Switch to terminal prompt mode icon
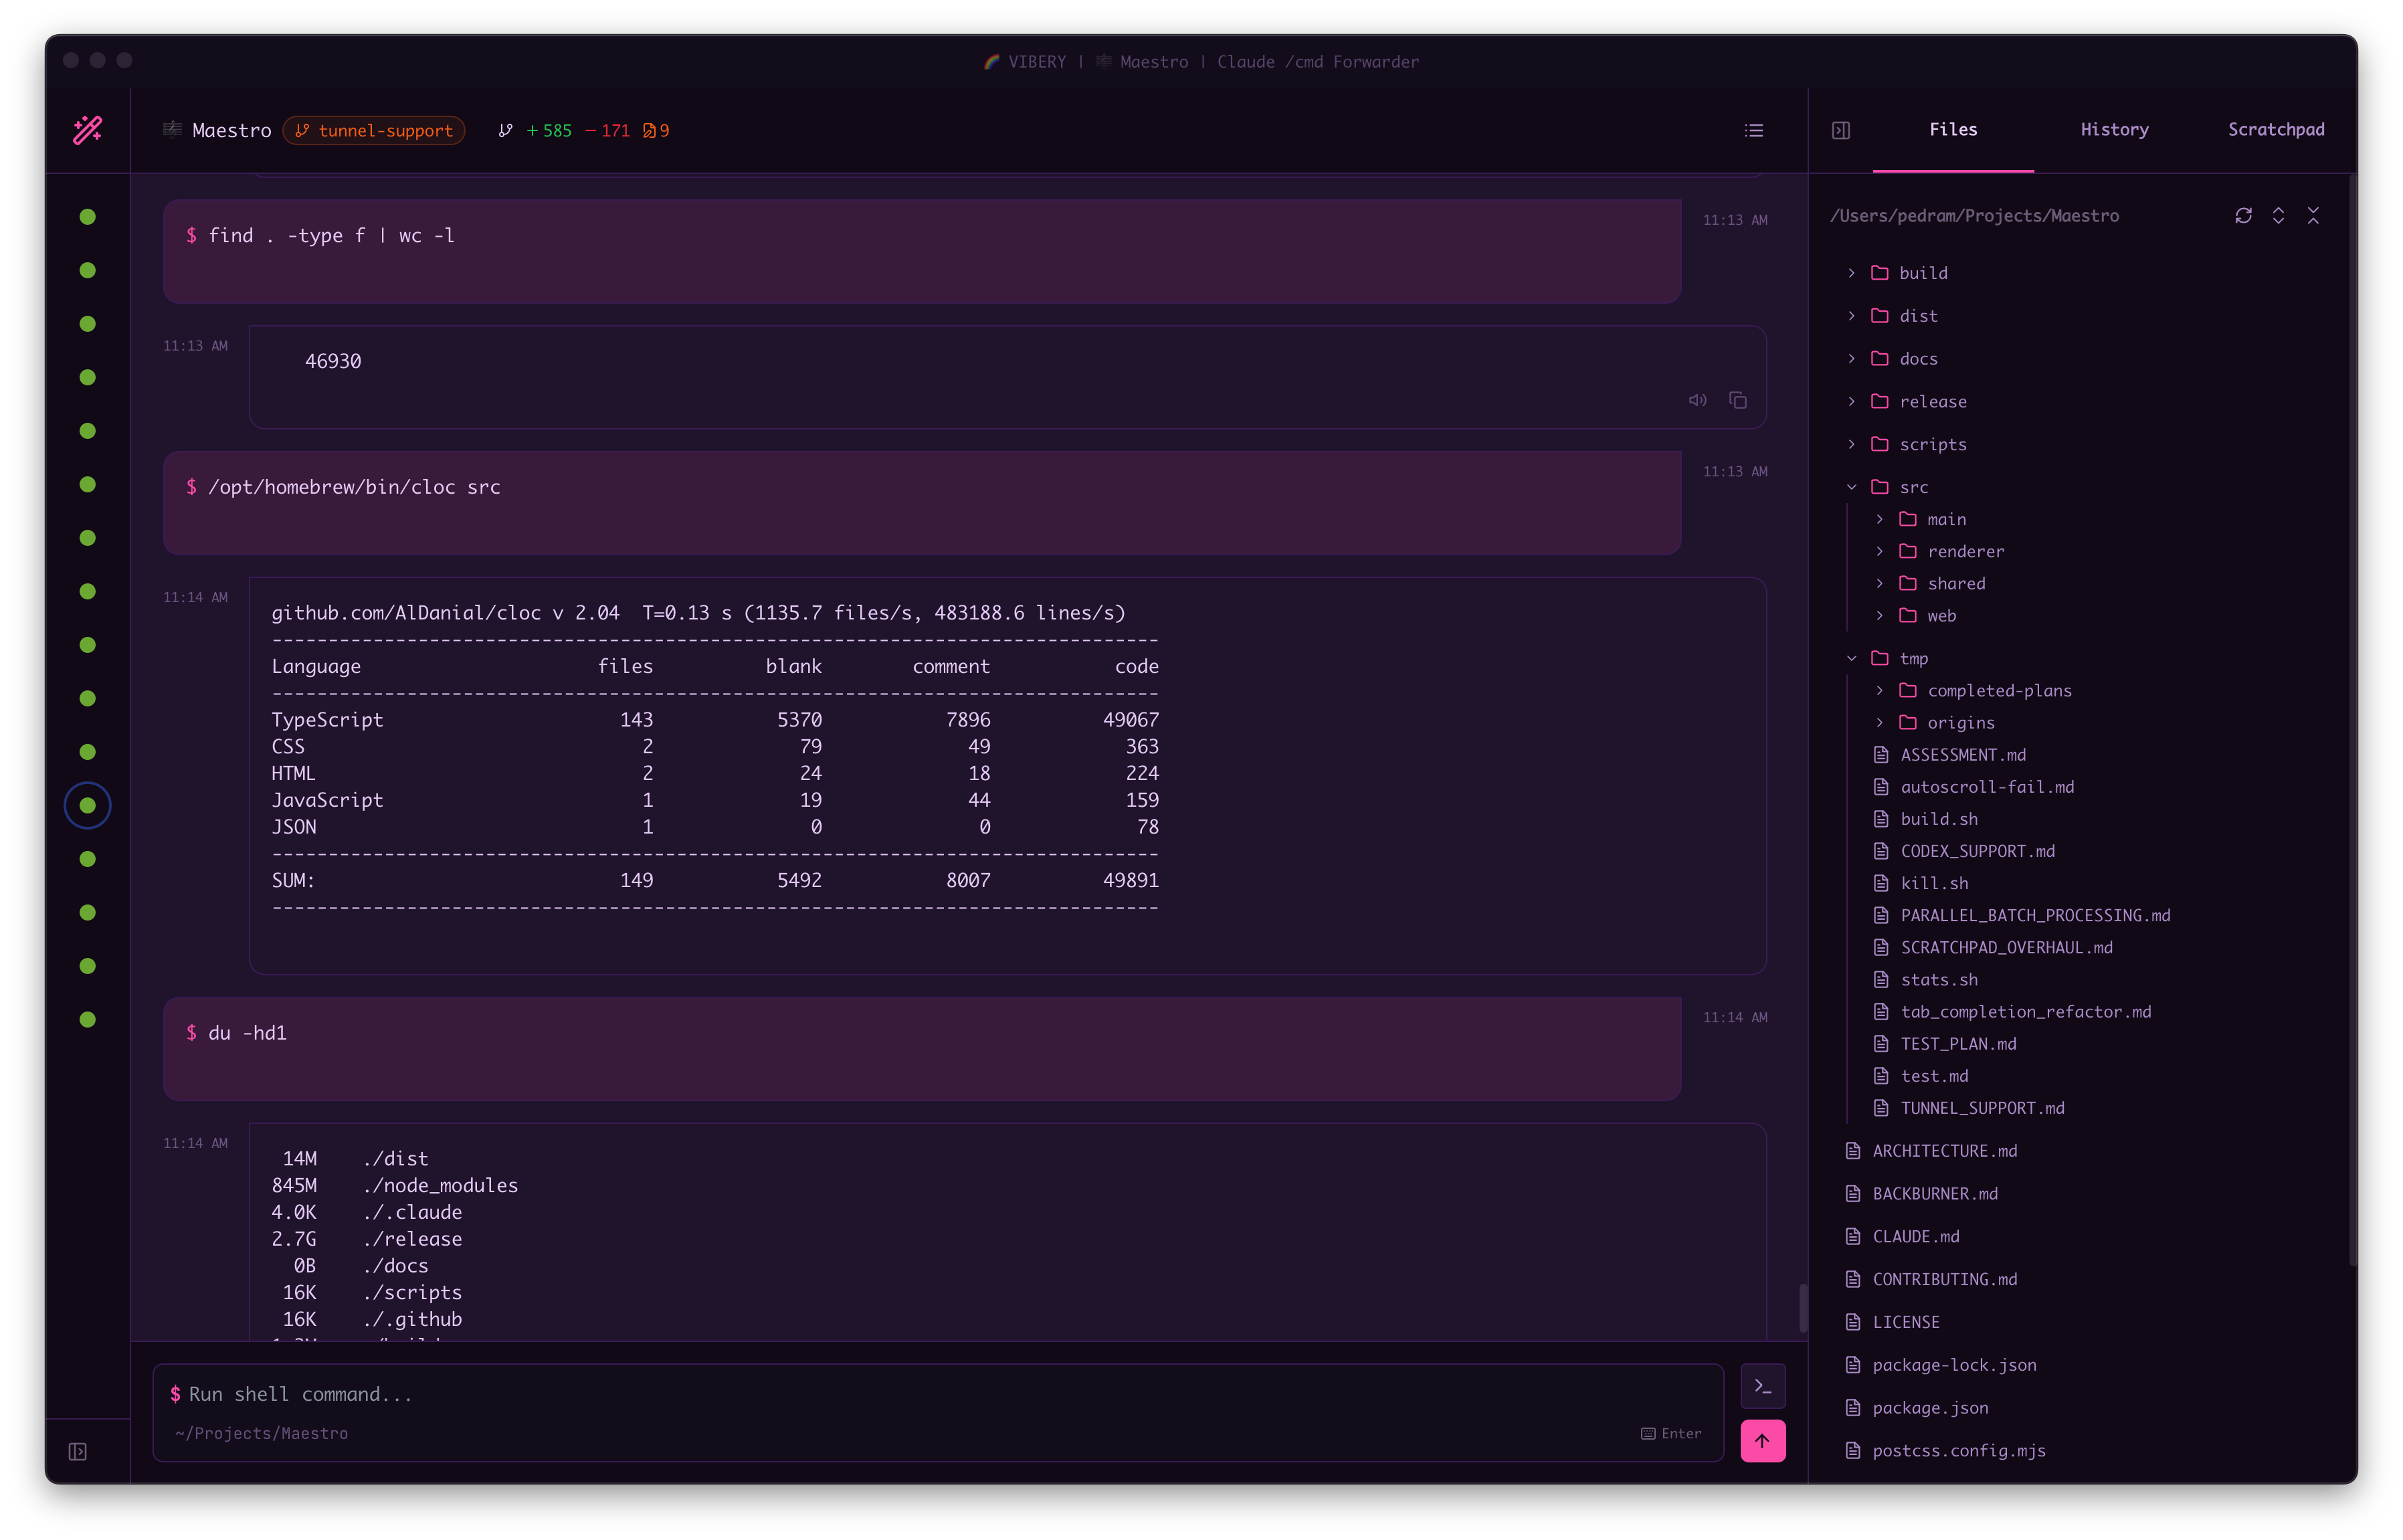Screen dimensions: 2403x1540 pos(1762,1387)
